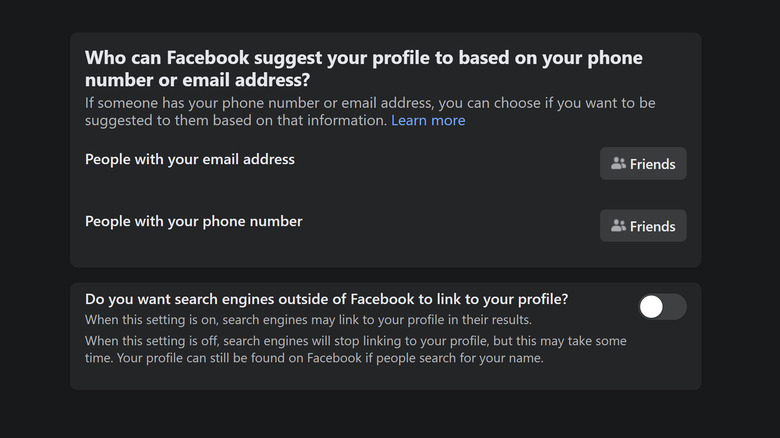Image resolution: width=780 pixels, height=438 pixels.
Task: Click the Friends label in the email row
Action: click(653, 164)
